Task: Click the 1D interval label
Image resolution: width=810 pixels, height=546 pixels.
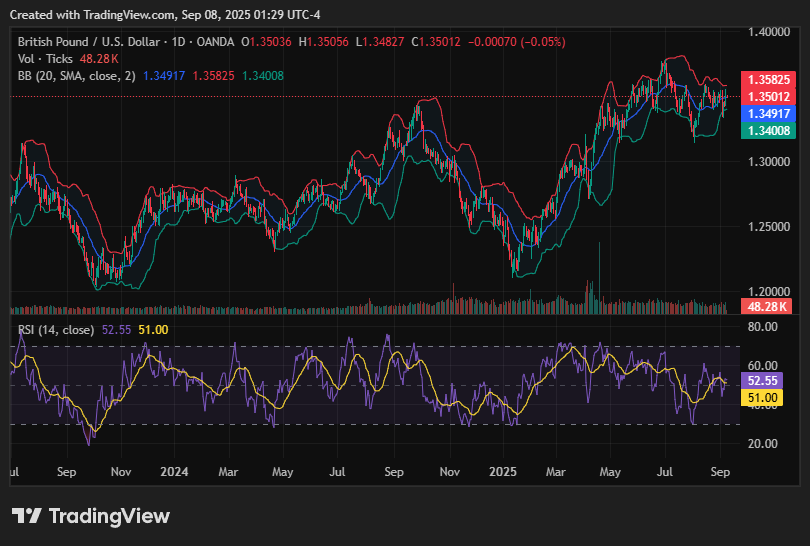Action: point(178,42)
